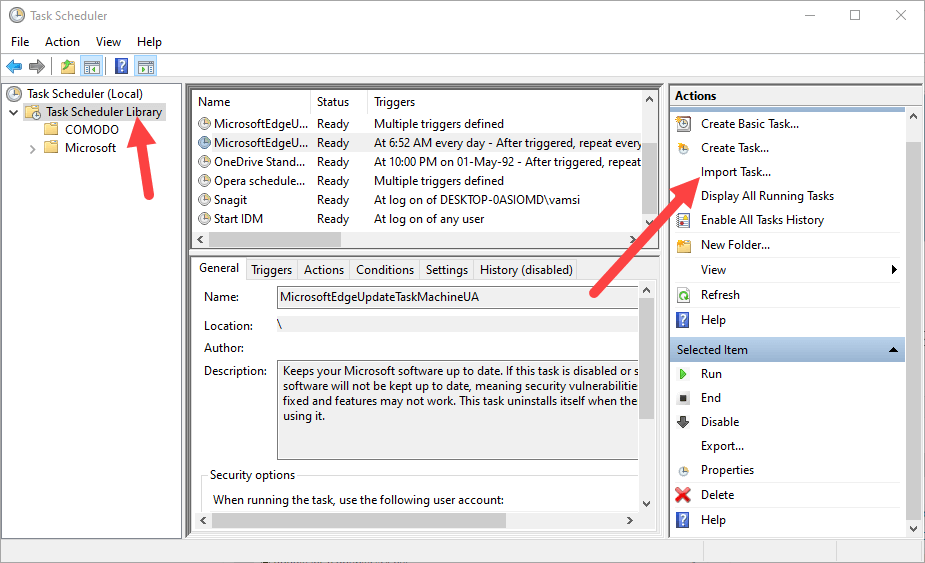Click Display All Running Tasks
Screen dimensions: 925x563
click(x=767, y=196)
